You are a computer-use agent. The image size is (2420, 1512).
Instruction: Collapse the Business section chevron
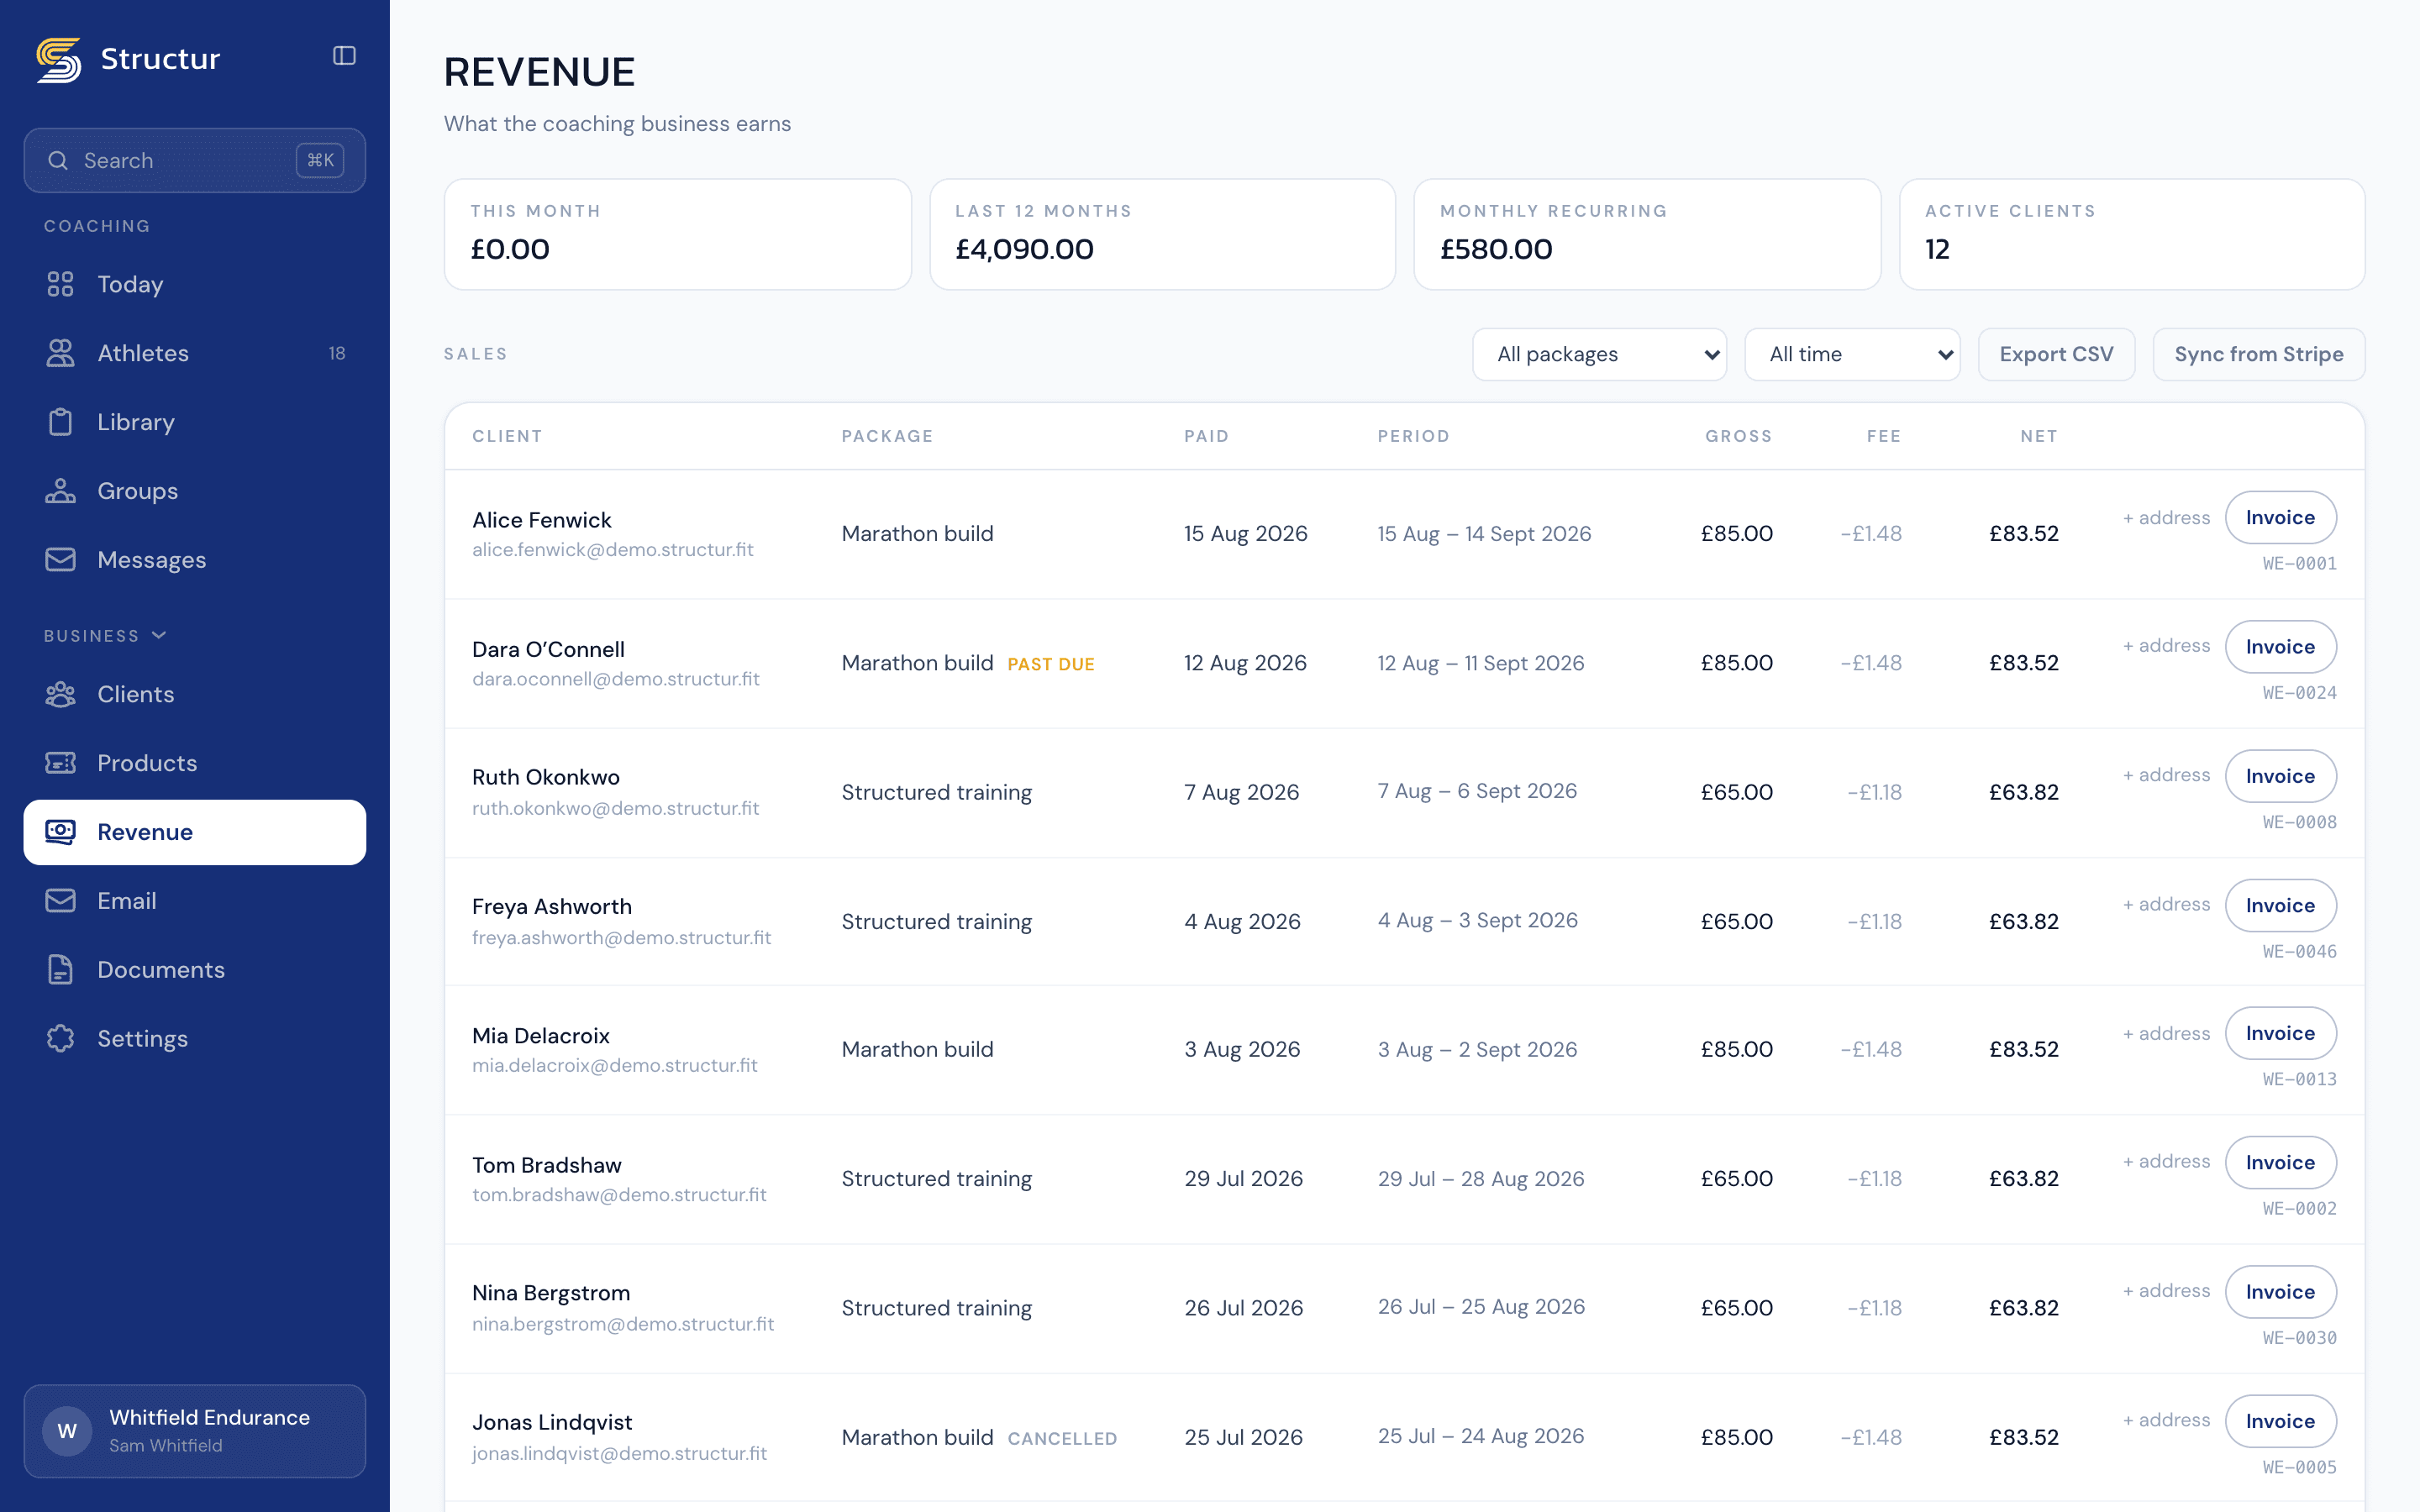click(x=159, y=635)
